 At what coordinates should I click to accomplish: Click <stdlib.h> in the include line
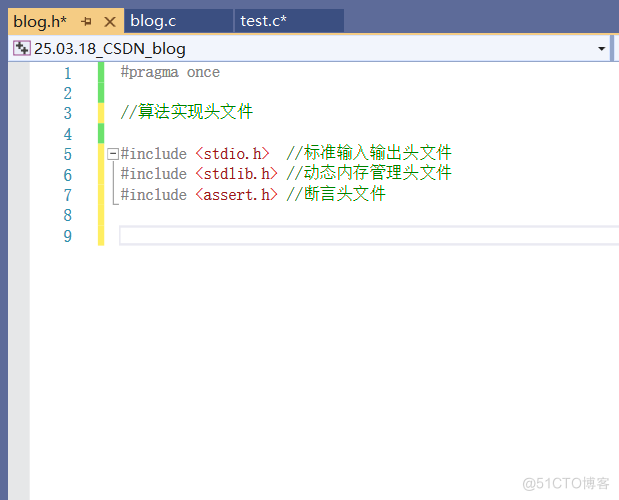(x=236, y=174)
